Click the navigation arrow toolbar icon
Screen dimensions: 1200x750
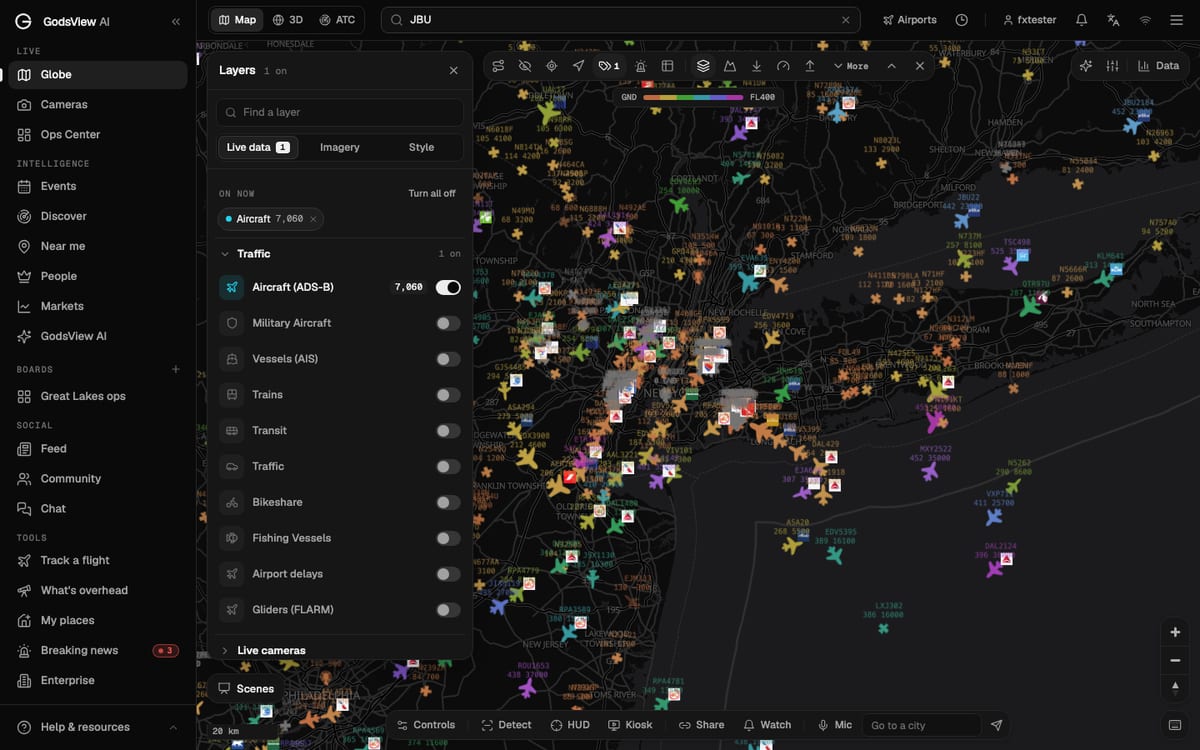(578, 66)
